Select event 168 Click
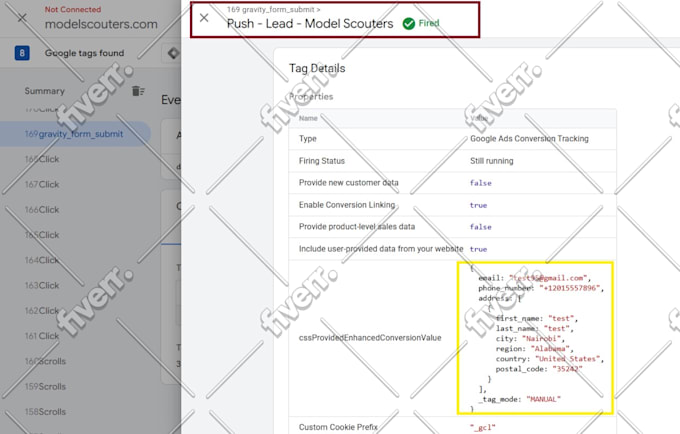Viewport: 680px width, 434px height. click(x=42, y=159)
